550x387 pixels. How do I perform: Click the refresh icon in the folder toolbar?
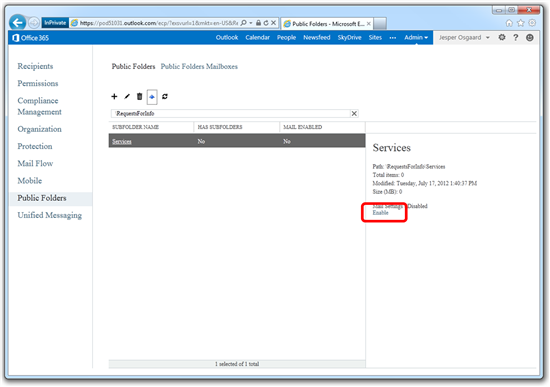165,96
